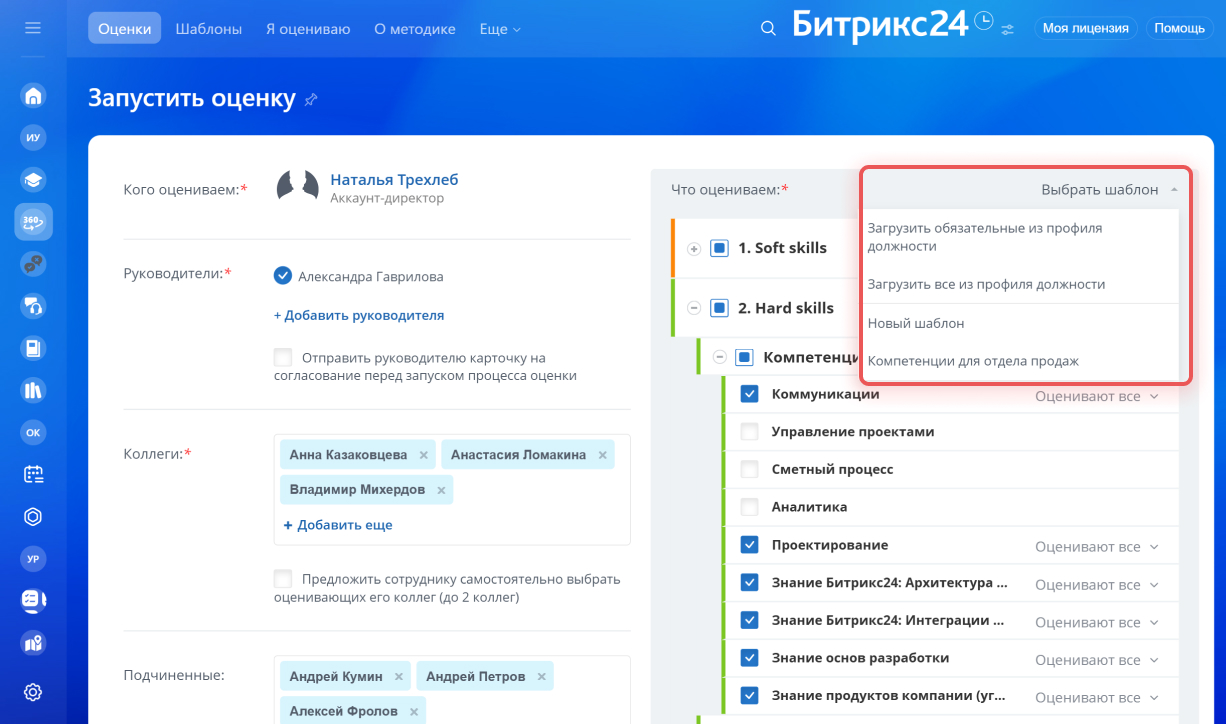Switch to the Шаблоны tab

point(208,29)
